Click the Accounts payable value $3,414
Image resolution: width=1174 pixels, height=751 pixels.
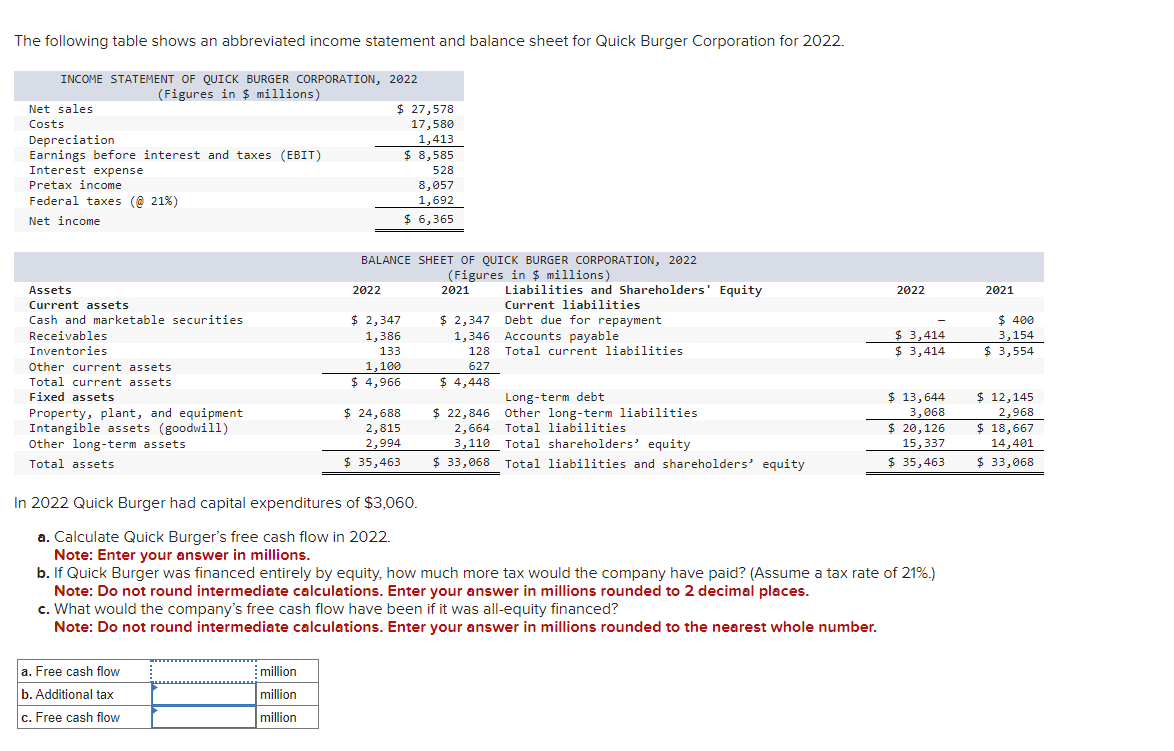[x=913, y=335]
